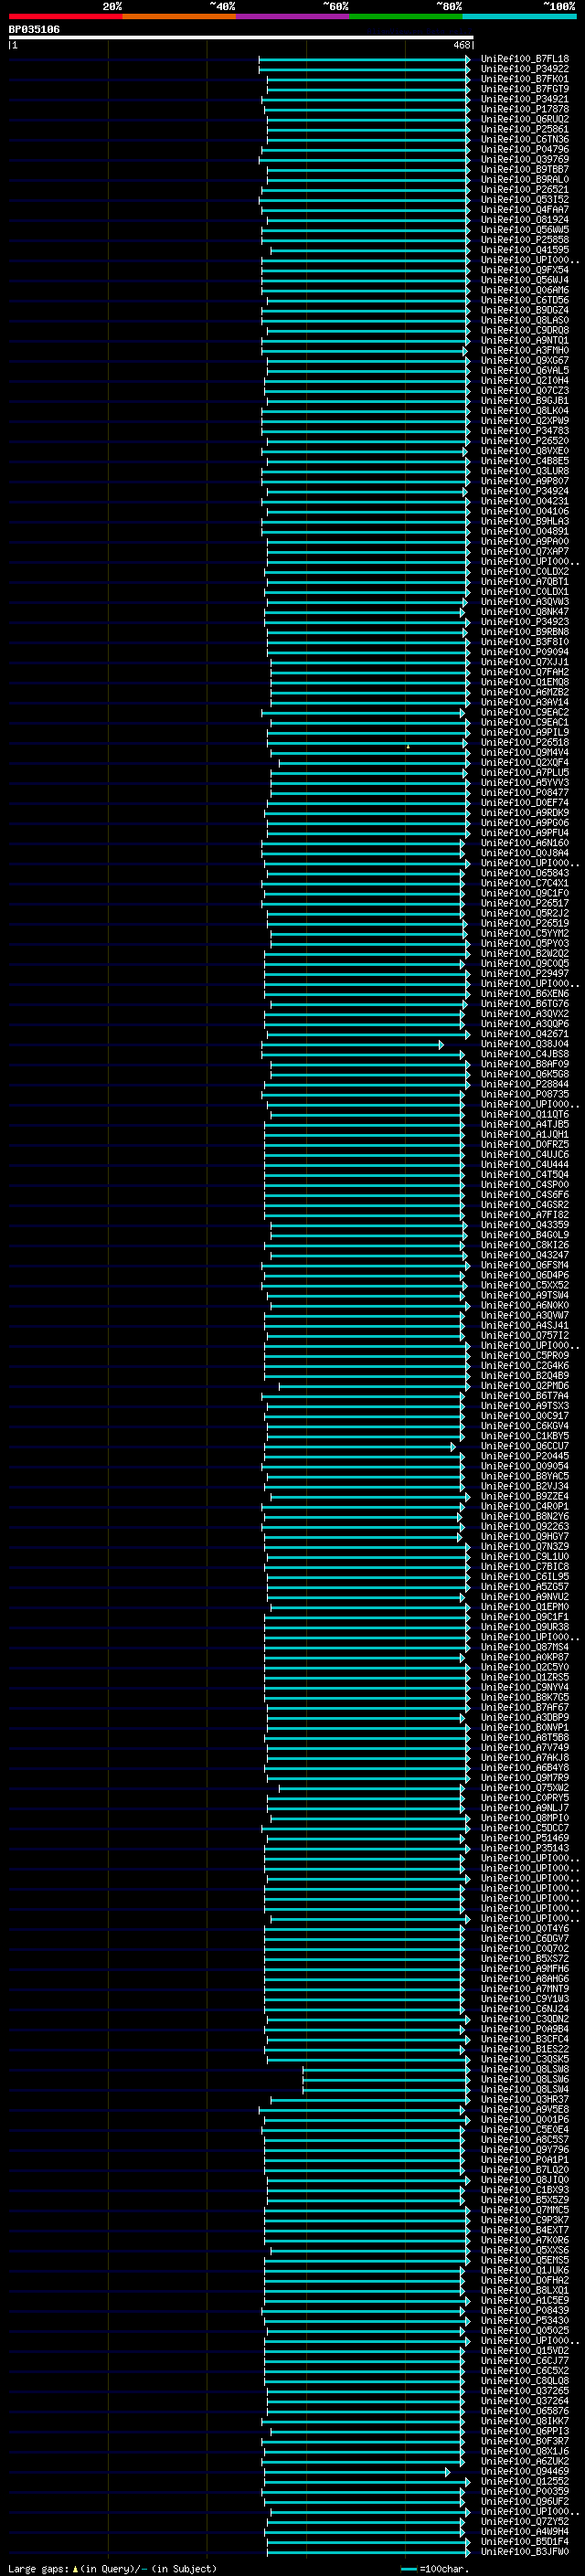Image resolution: width=585 pixels, height=2576 pixels.
Task: Open hit UniRef100_P17878
Action: [524, 109]
